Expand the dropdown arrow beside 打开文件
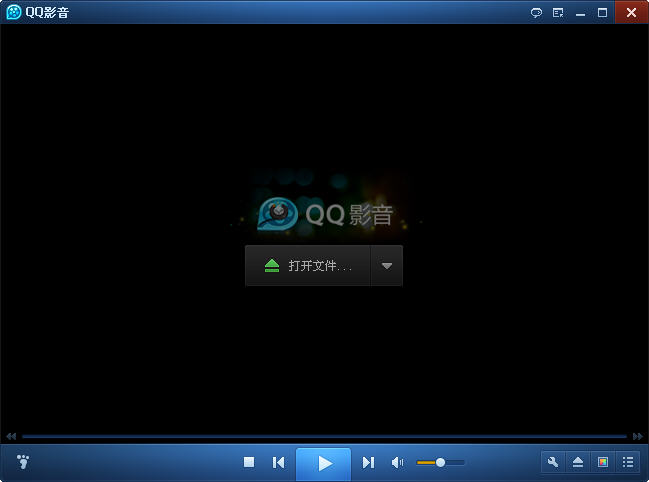 point(387,266)
